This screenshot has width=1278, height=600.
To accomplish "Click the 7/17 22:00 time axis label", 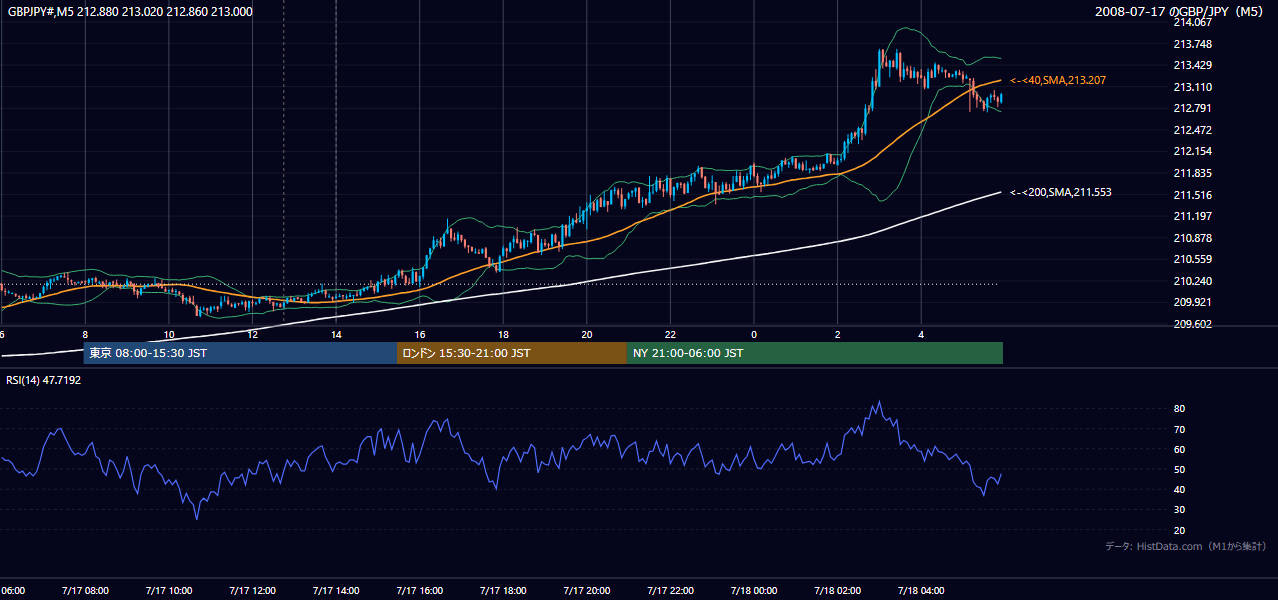I will 670,591.
